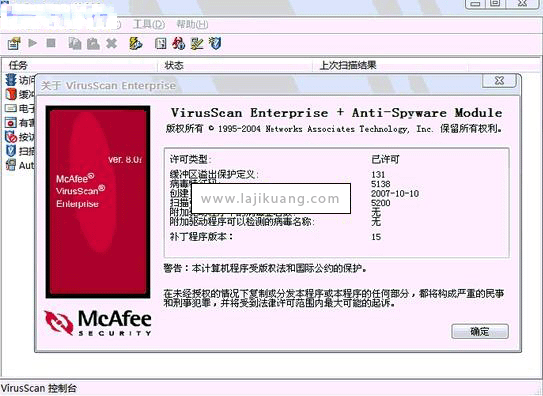Select the access protection task icon in list
The height and width of the screenshot is (396, 543).
click(x=11, y=80)
